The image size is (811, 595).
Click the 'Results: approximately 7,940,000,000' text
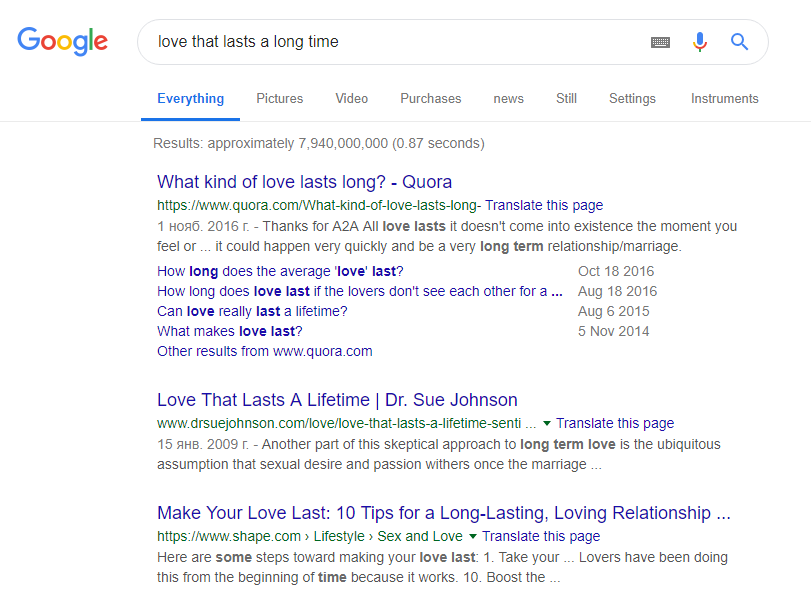[x=319, y=143]
